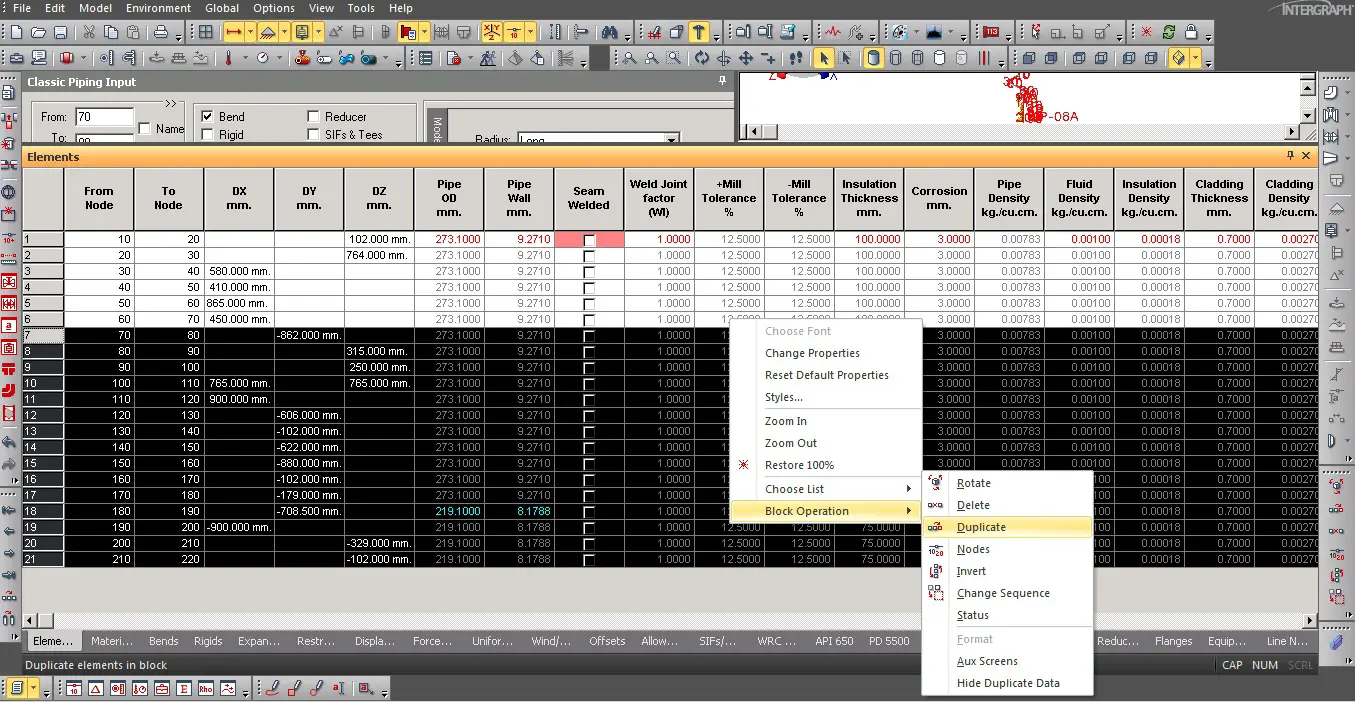Enable the Bend checkbox in Classic Piping Input
Screen dimensions: 1355x703
[206, 115]
